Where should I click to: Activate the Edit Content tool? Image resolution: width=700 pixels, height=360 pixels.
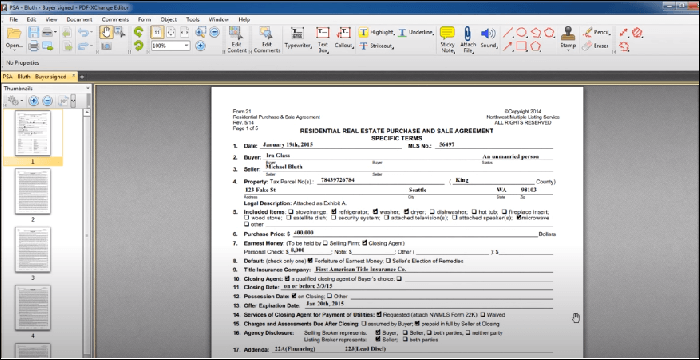(x=237, y=40)
